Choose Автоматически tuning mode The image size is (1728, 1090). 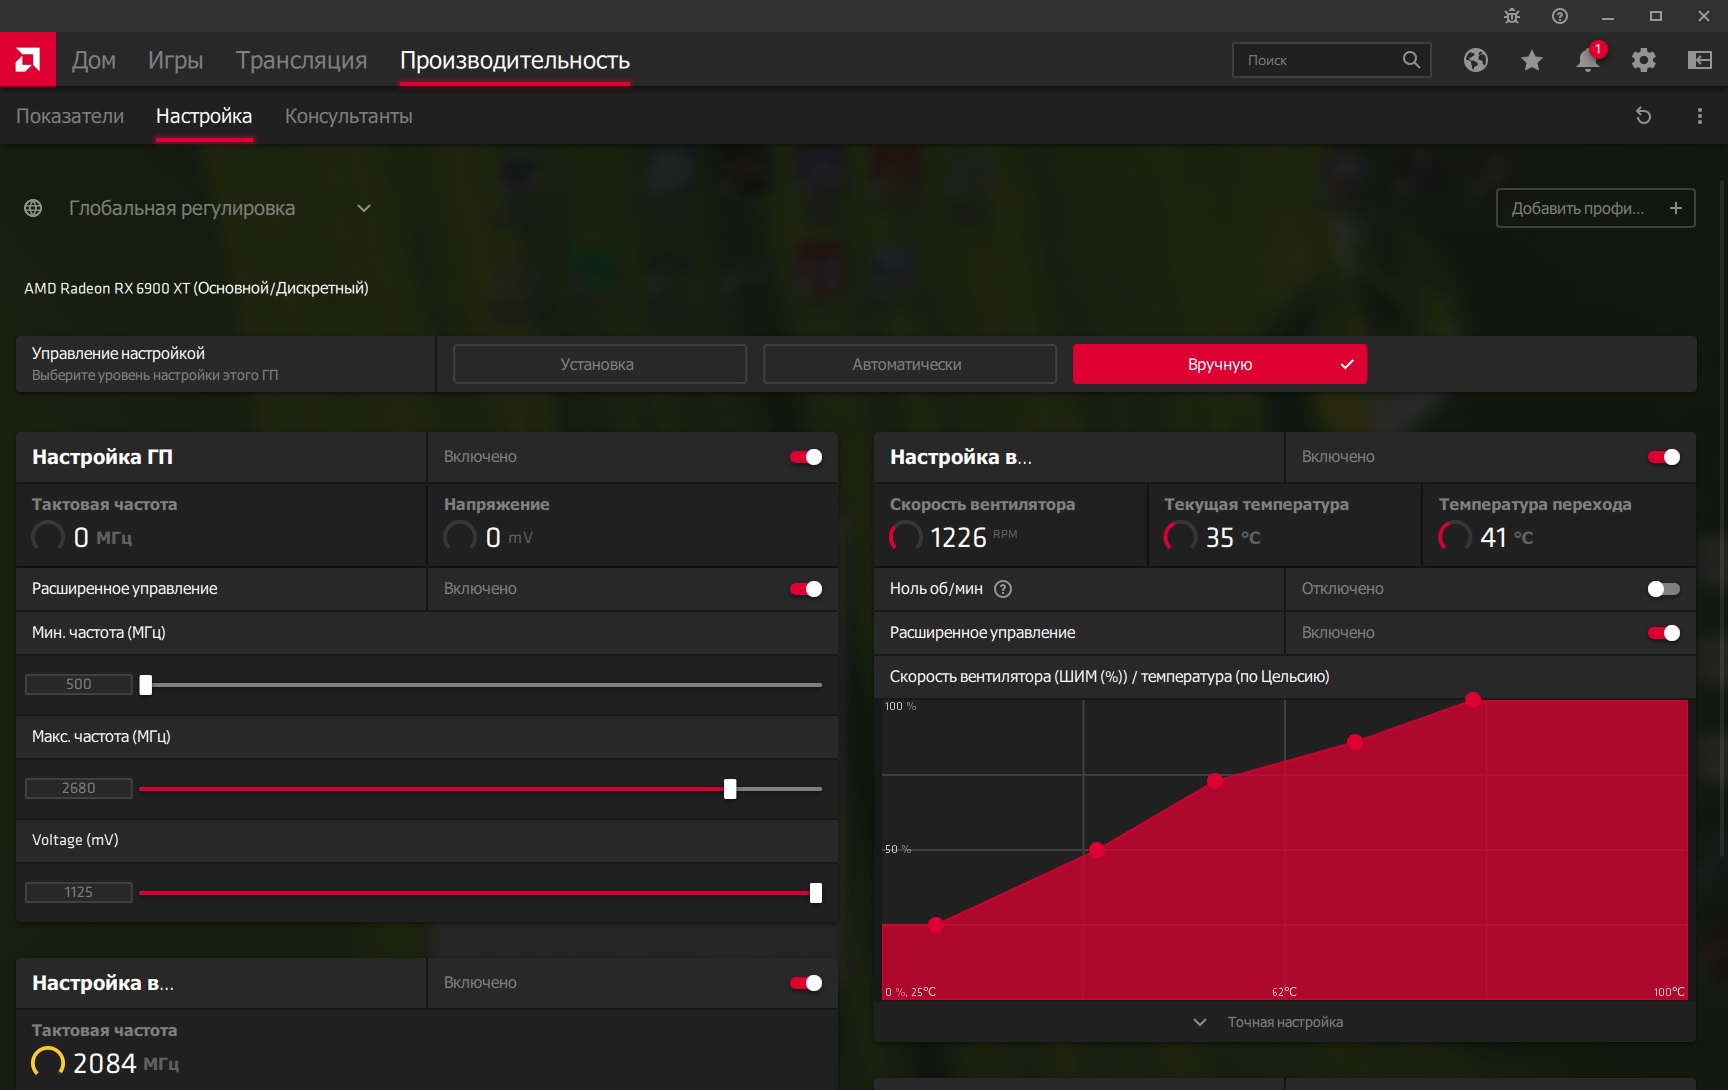910,364
